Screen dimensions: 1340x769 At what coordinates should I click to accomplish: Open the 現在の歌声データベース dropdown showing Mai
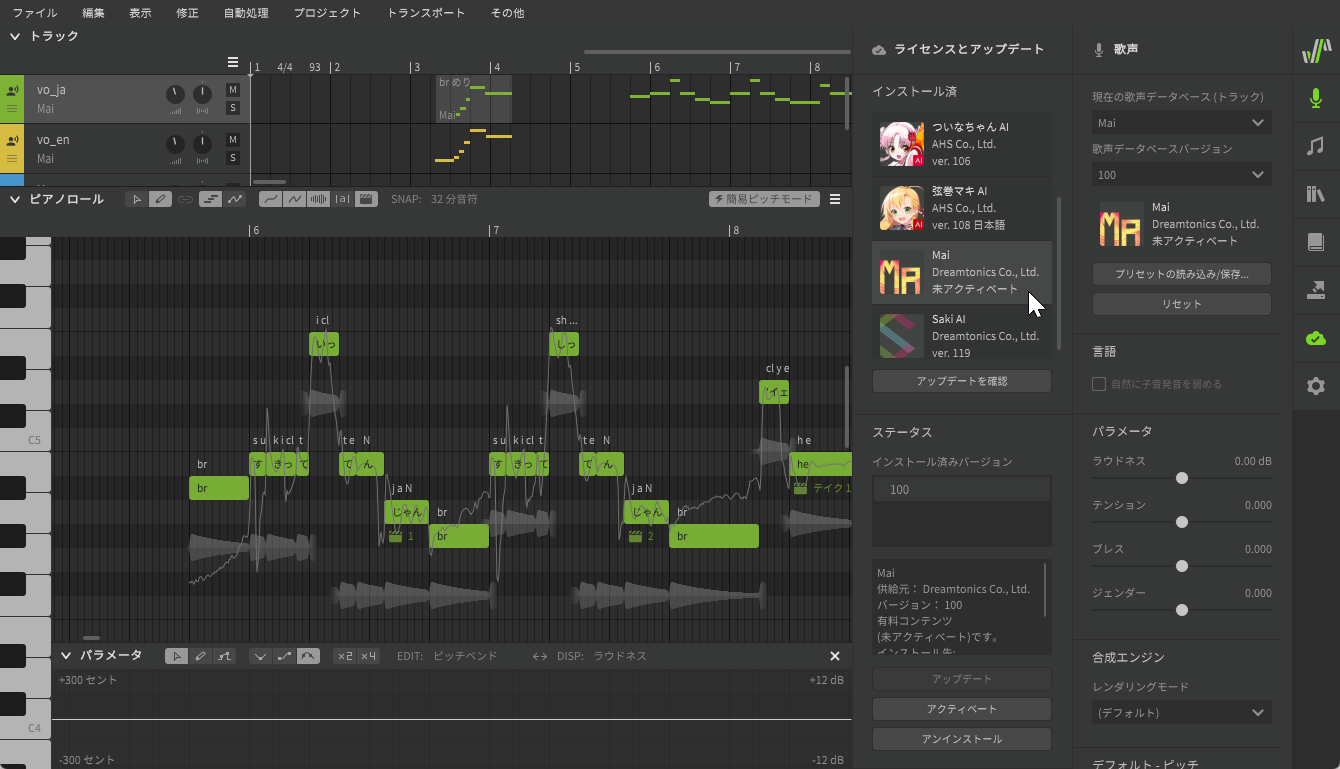(x=1182, y=123)
